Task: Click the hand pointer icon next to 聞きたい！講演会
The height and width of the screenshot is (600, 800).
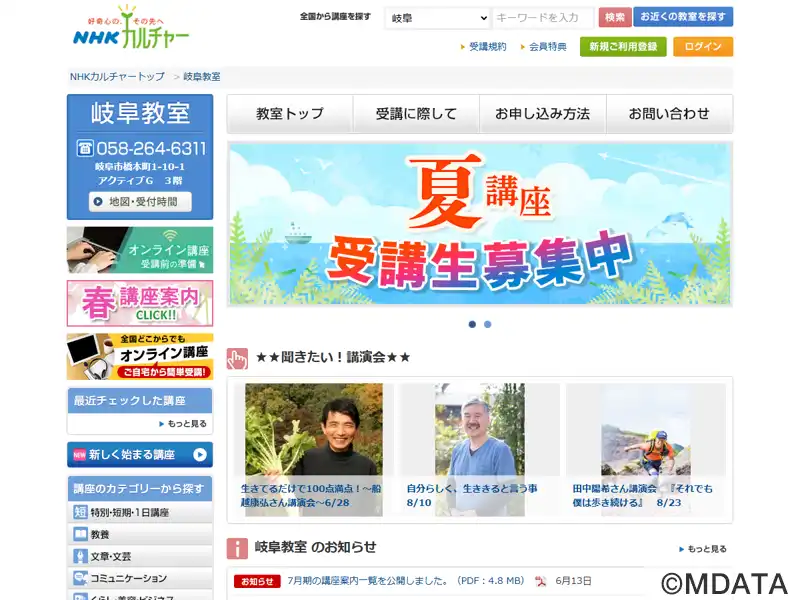Action: click(237, 358)
